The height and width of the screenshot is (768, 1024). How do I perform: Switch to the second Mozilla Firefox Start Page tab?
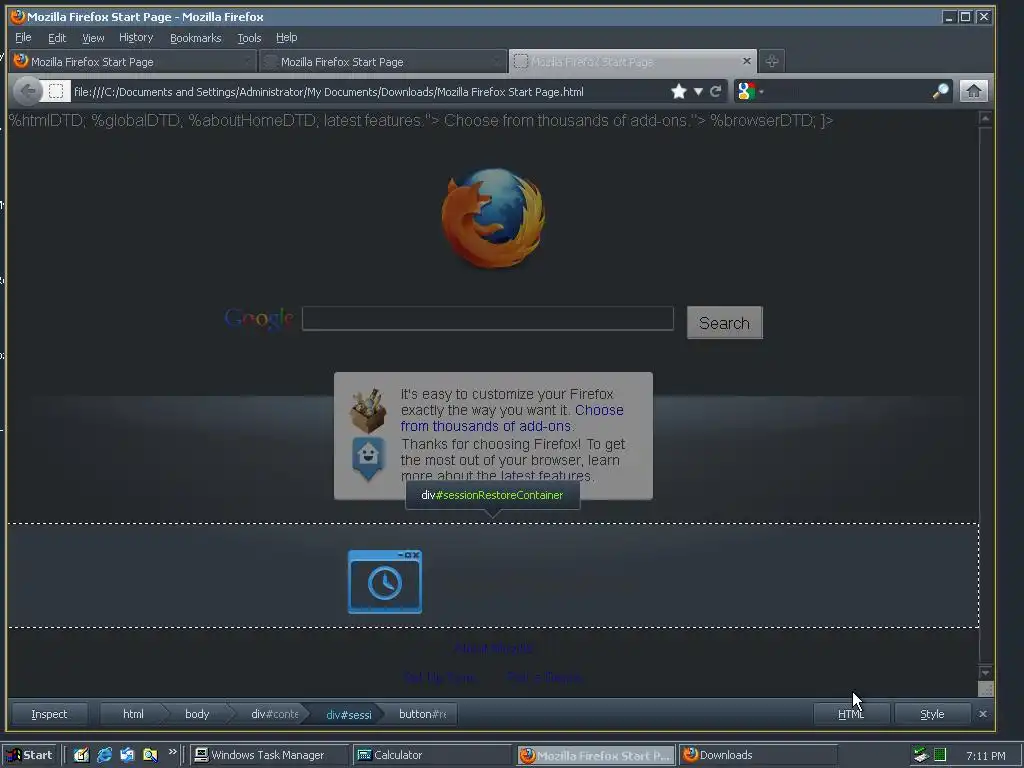(383, 61)
